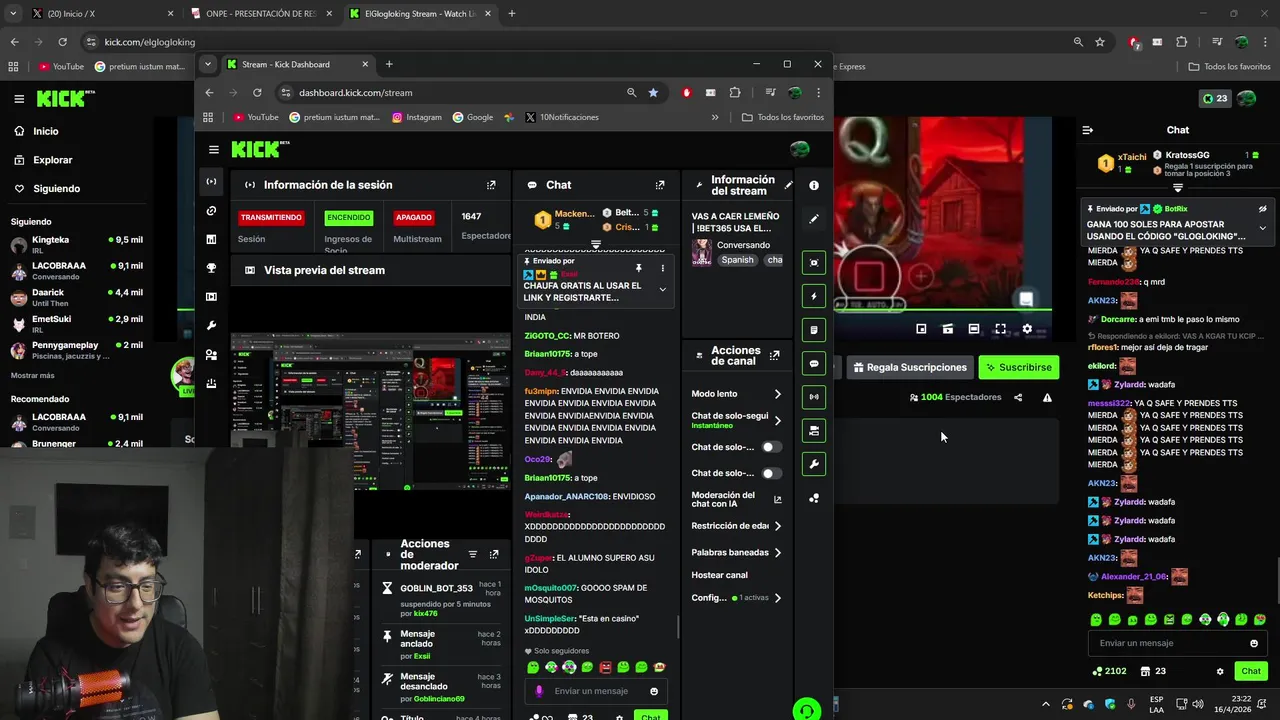This screenshot has height=720, width=1280.
Task: Click the lightning bolt icon in dashboard right toolbar
Action: pyautogui.click(x=814, y=296)
